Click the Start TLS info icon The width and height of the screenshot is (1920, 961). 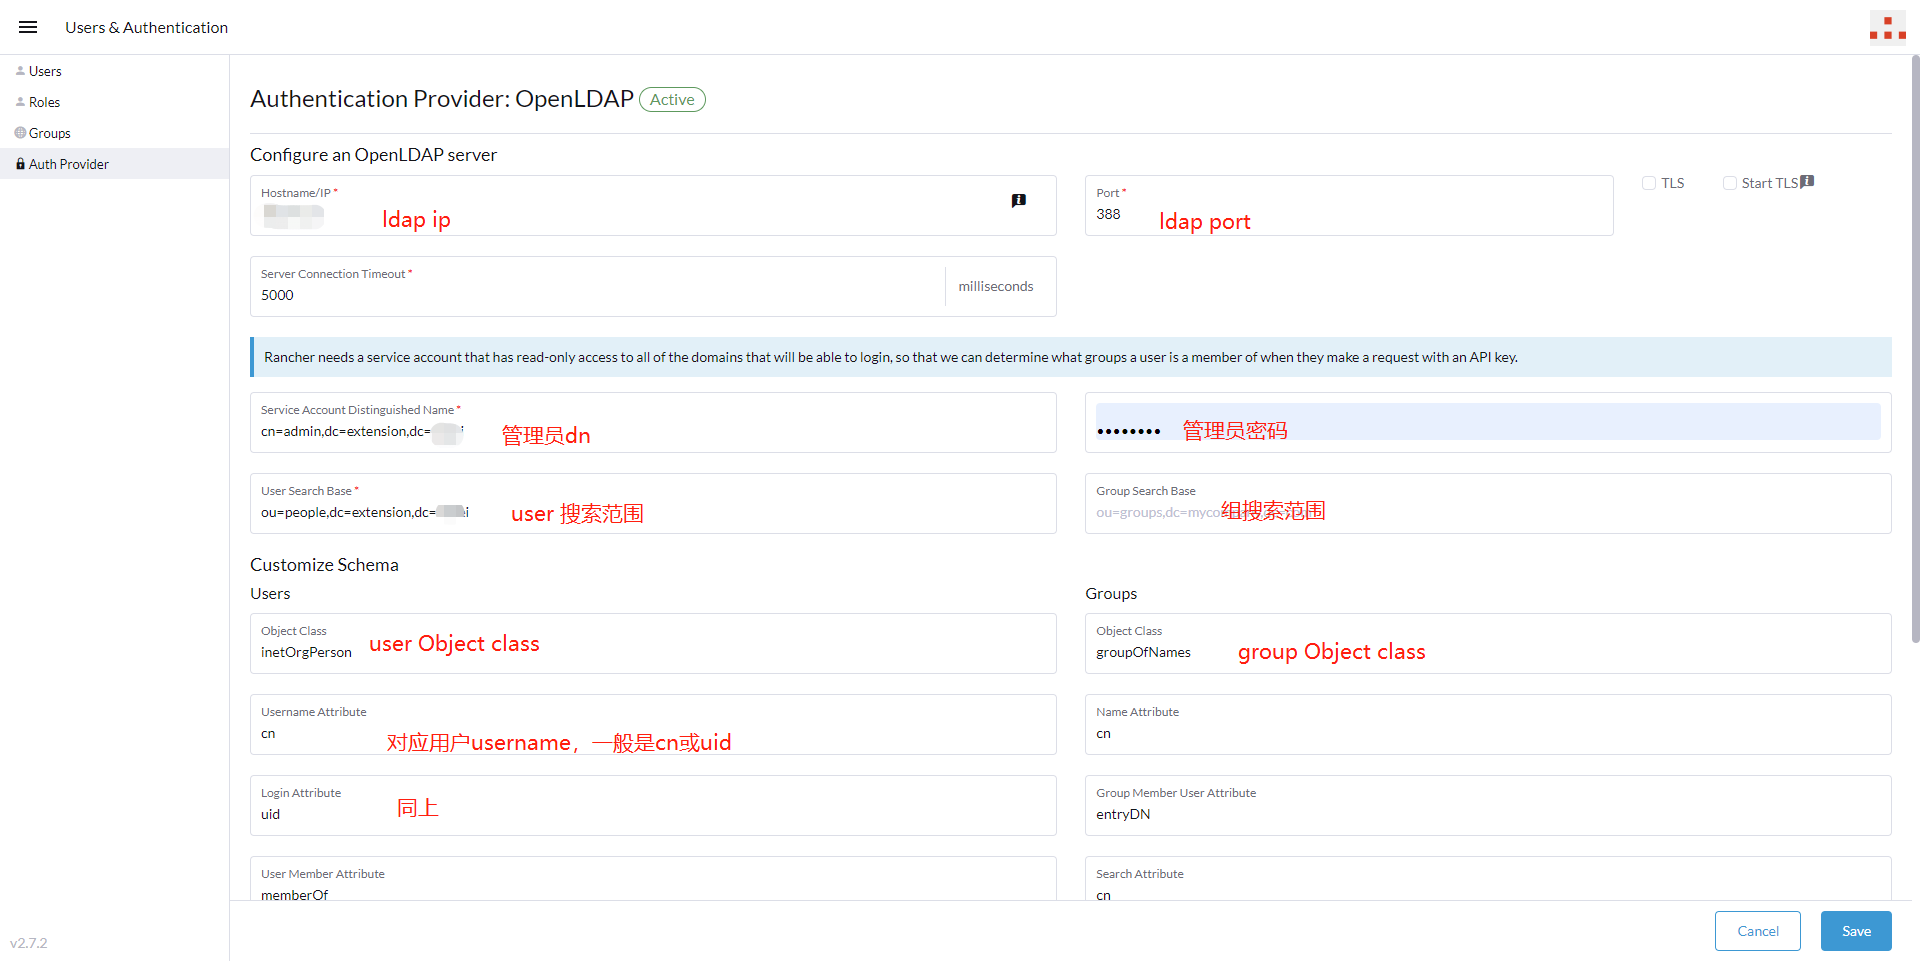coord(1807,182)
